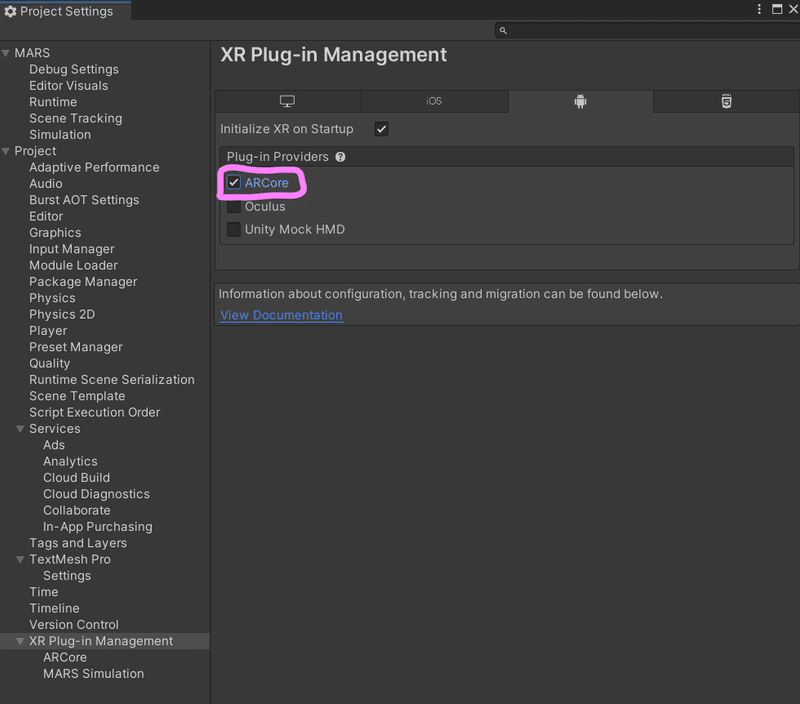Click the search magnifier icon
The image size is (800, 704).
pos(502,31)
